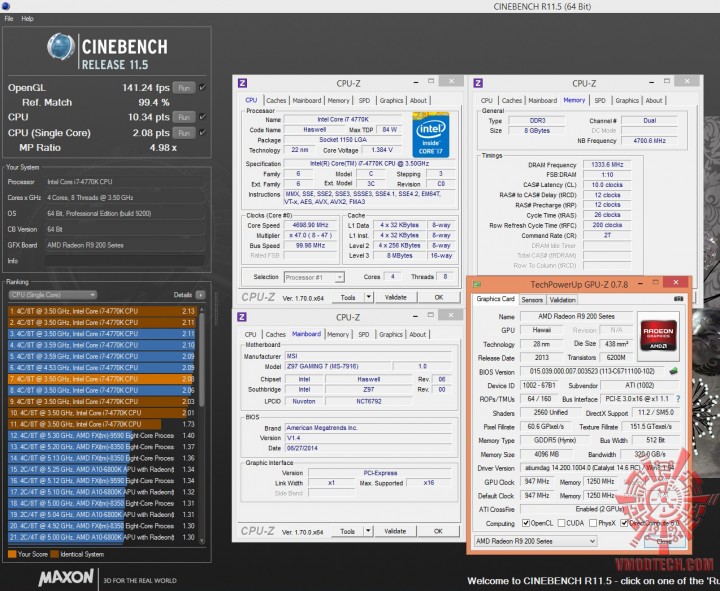Toggle the CPU (Single Core) test checkbox

(x=202, y=132)
